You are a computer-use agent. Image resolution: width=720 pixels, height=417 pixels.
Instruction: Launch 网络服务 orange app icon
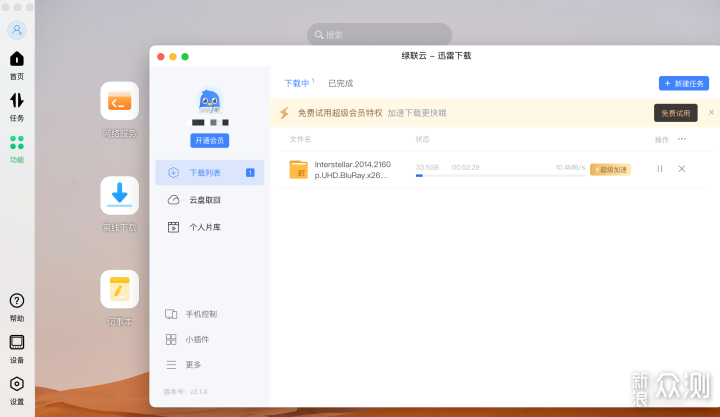tap(119, 101)
